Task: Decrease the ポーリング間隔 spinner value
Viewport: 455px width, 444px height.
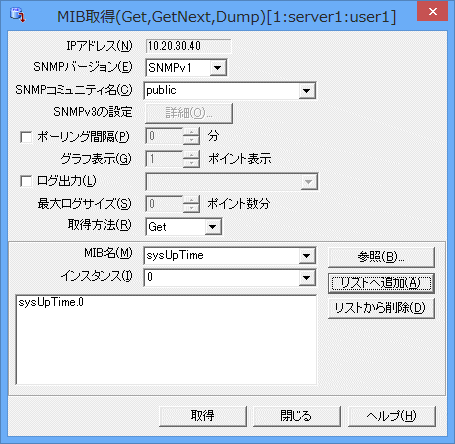Action: click(x=191, y=140)
